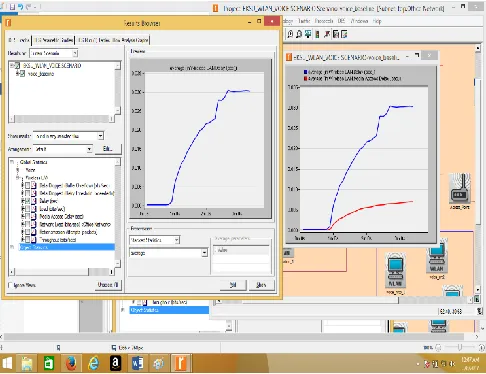Click the Edit button beside Arrangement
The image size is (486, 374).
tap(107, 149)
